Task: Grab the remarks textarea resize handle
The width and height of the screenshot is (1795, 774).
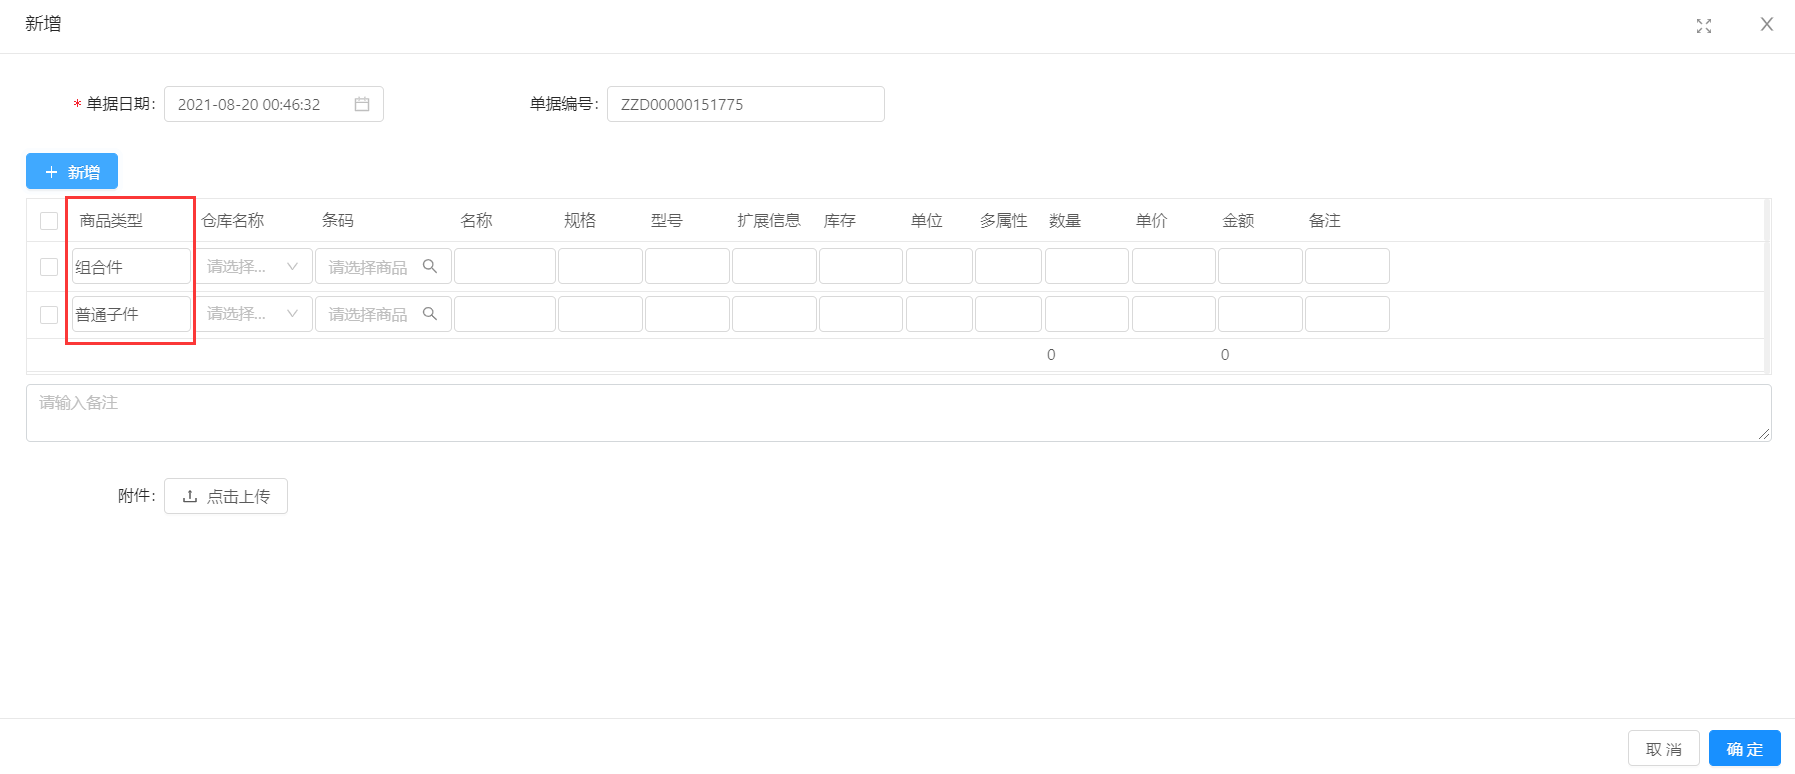Action: 1764,434
